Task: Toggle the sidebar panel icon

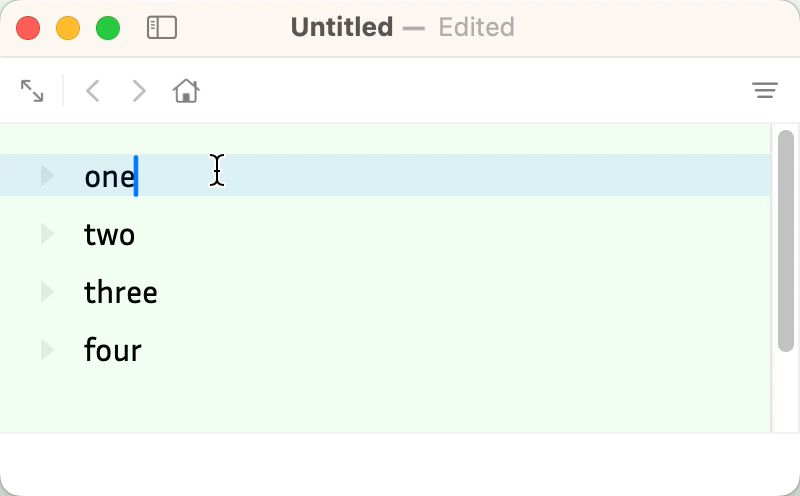Action: tap(161, 28)
